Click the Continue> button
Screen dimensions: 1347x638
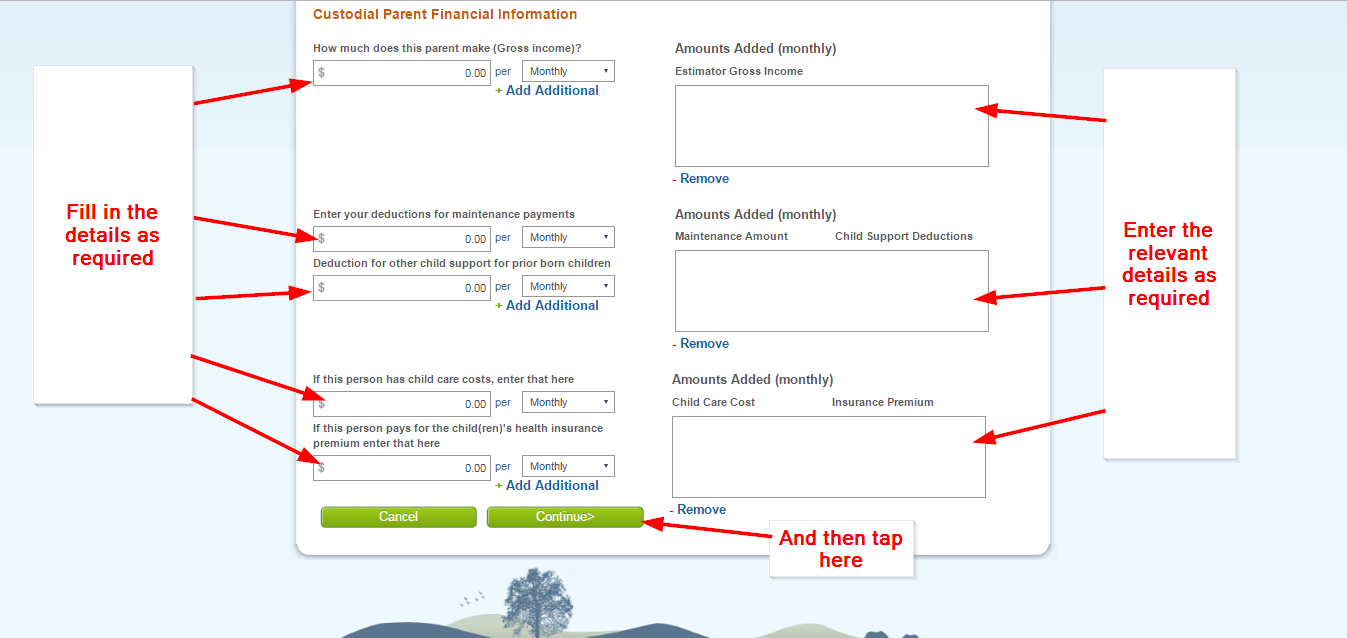pos(565,517)
